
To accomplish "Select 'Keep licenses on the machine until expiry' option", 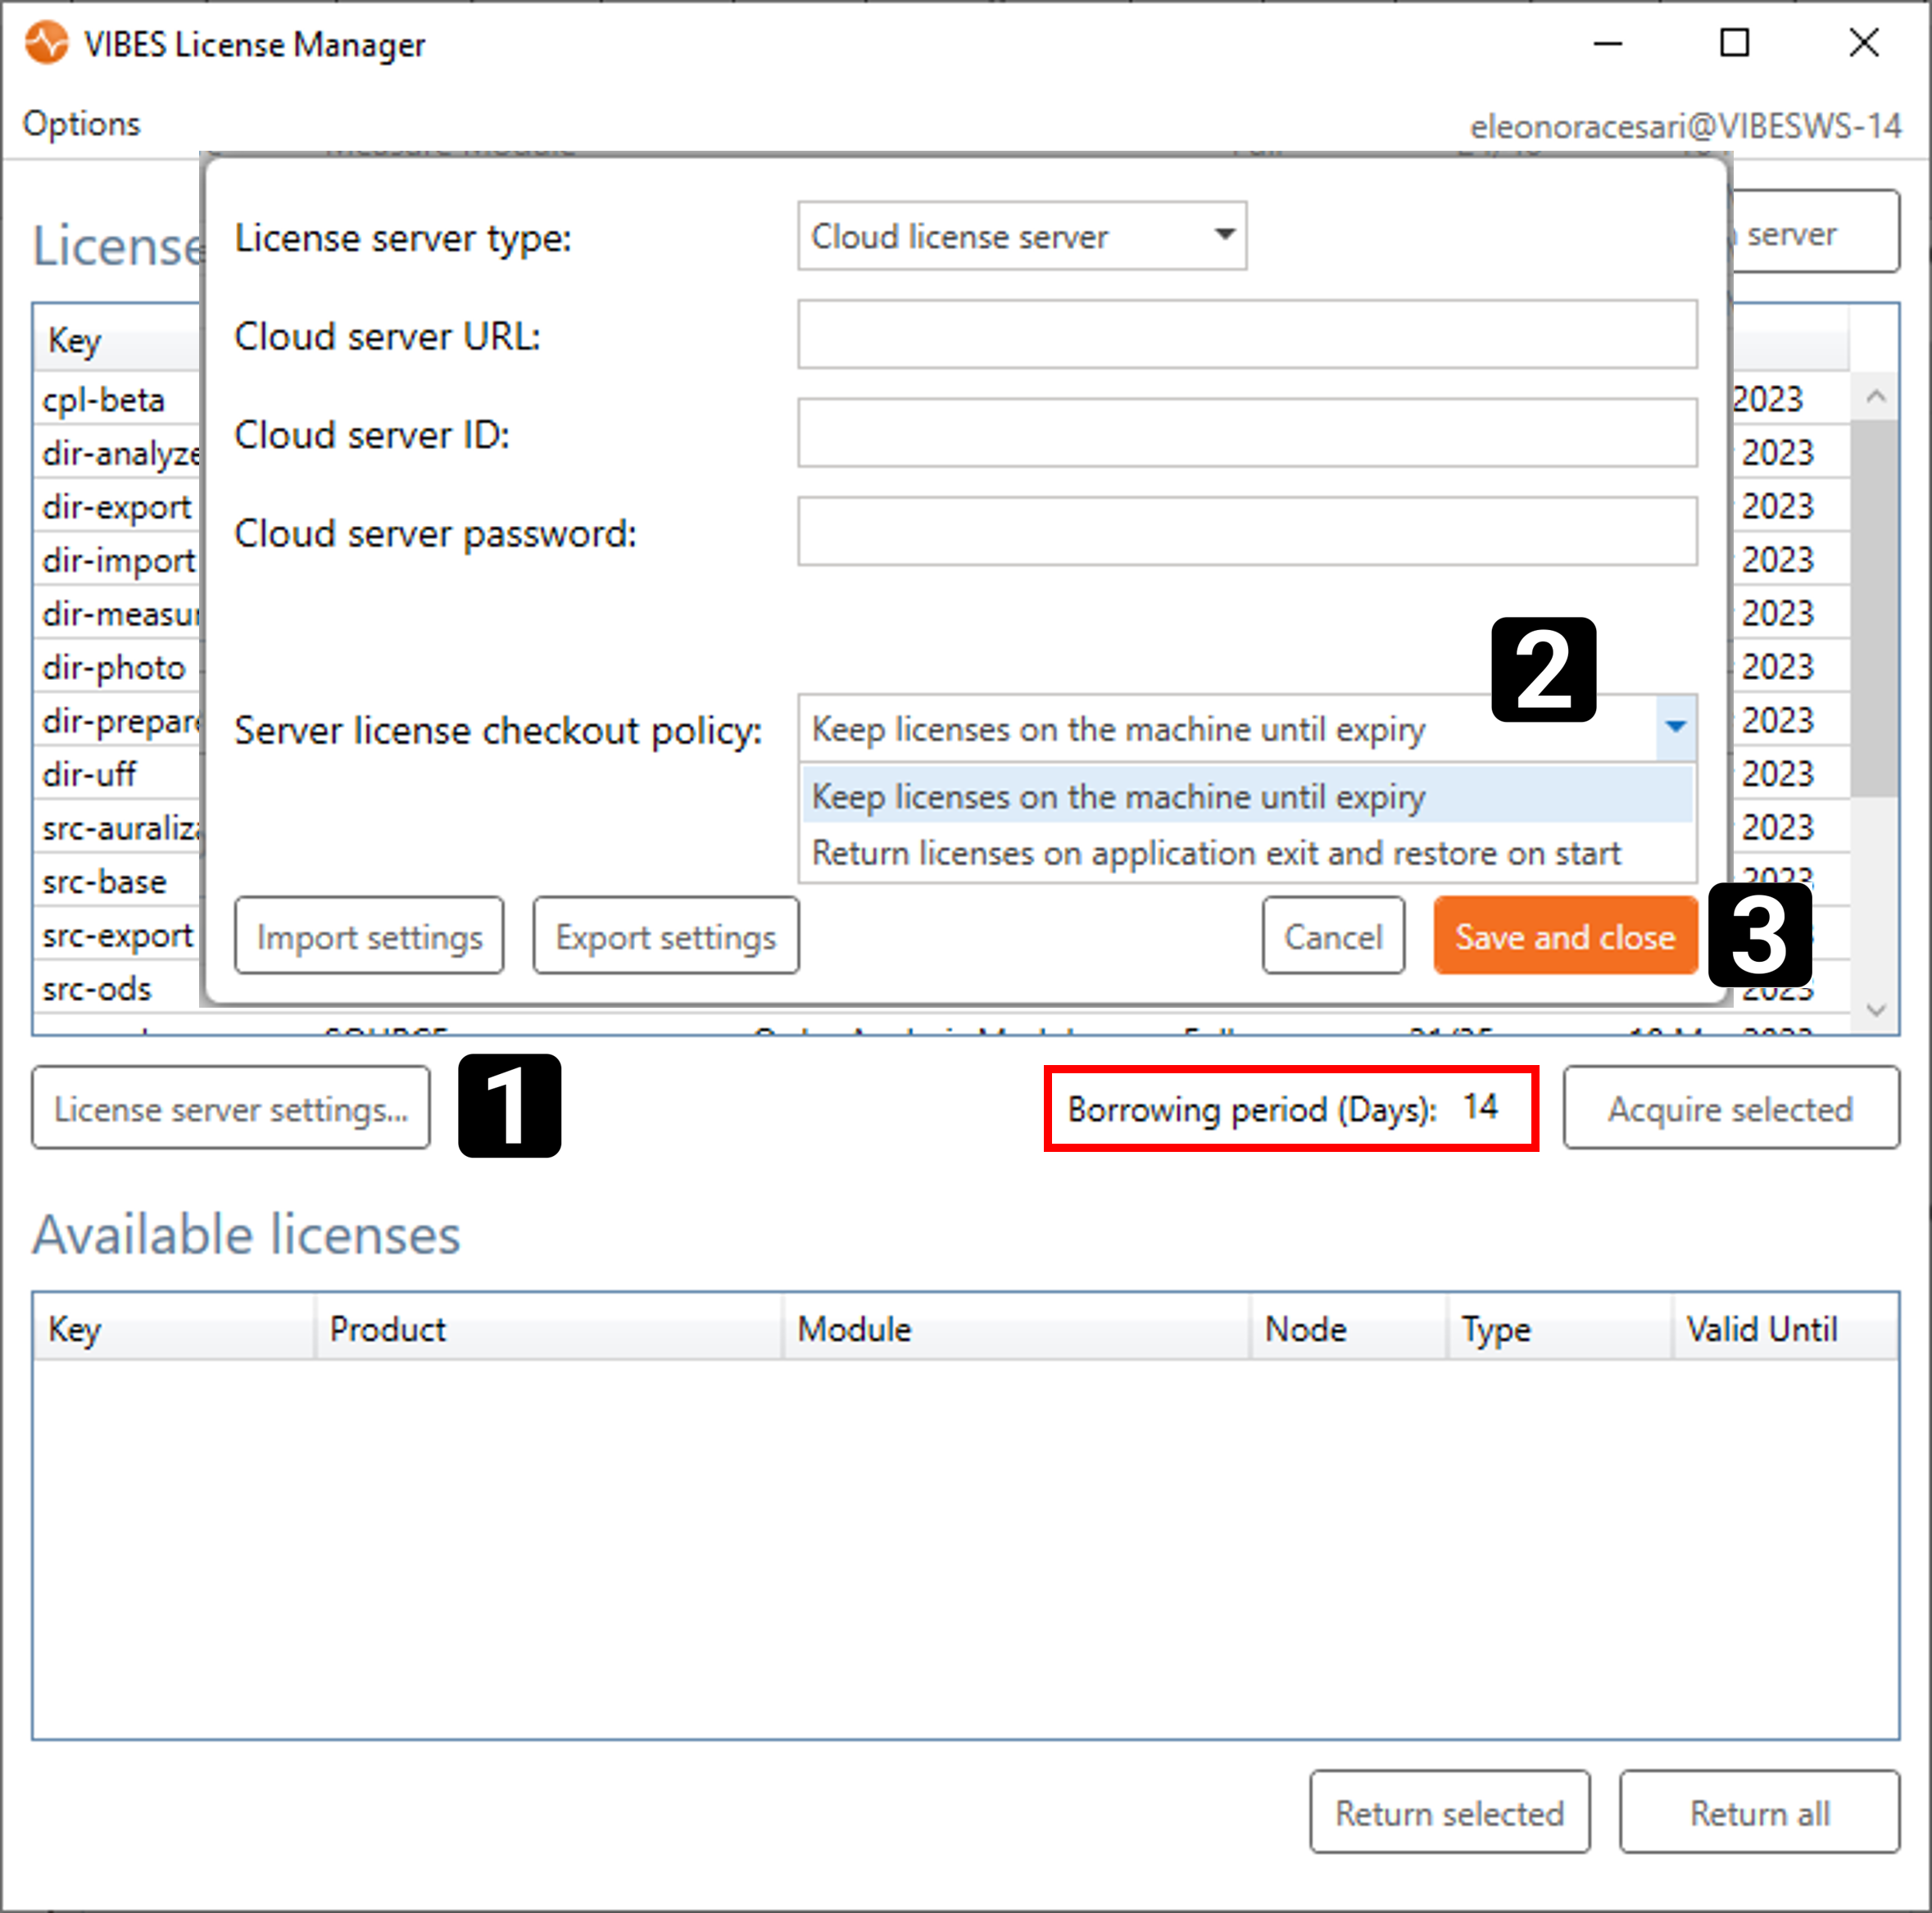I will [1247, 797].
